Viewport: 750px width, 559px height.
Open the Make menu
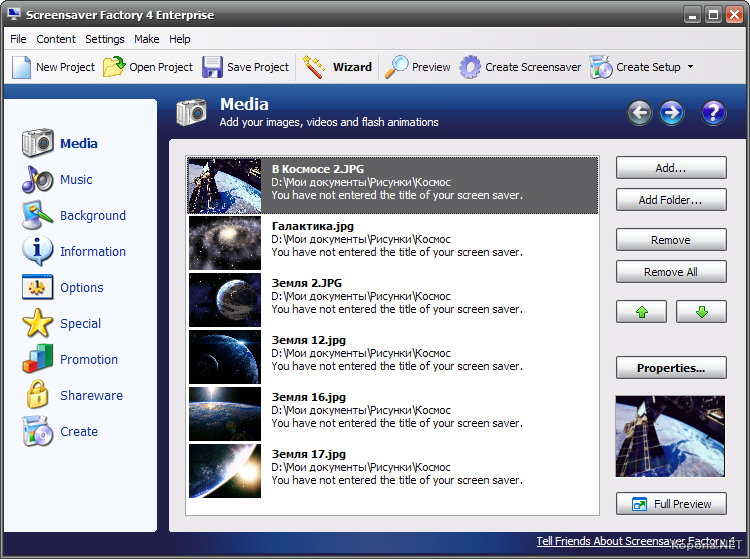(146, 39)
